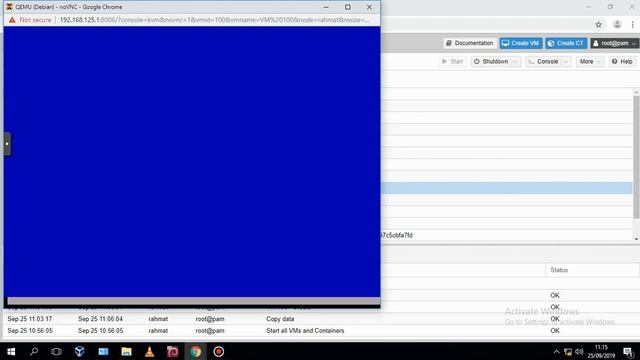This screenshot has width=640, height=360.
Task: Open Chrome's three-dot menu
Action: tap(633, 24)
